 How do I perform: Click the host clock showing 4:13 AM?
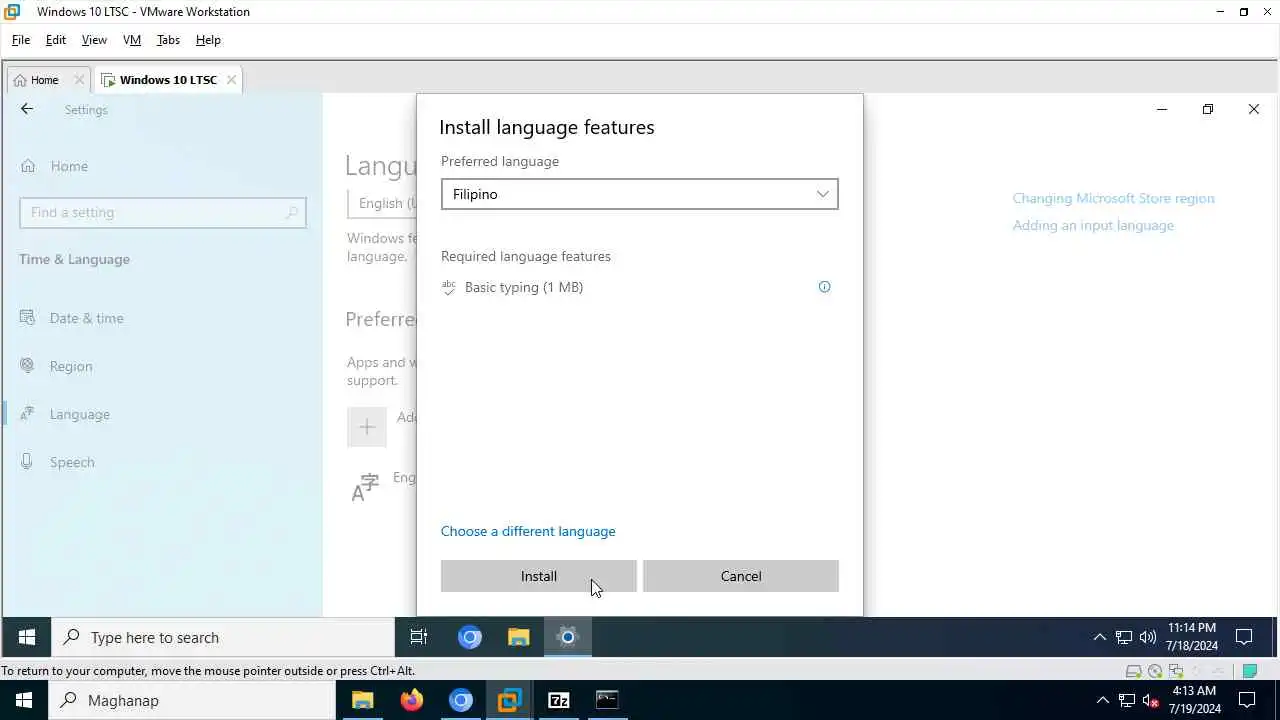tap(1195, 700)
